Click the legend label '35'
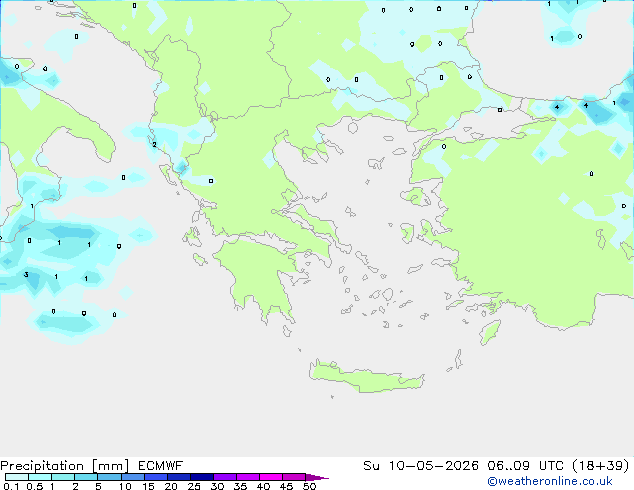This screenshot has height=490, width=634. 240,486
